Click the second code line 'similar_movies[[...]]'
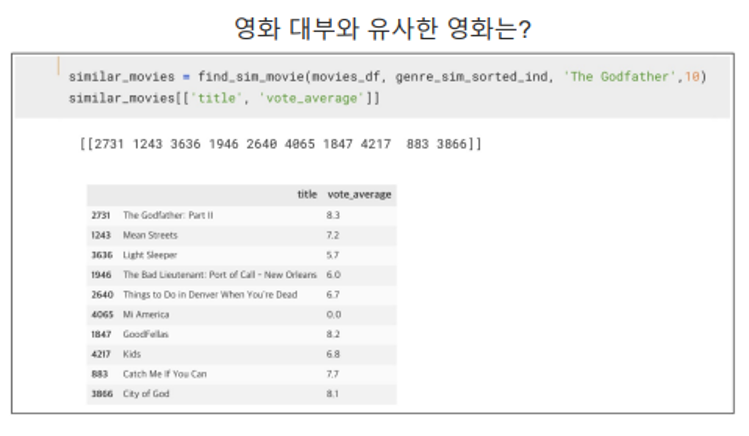 (224, 98)
